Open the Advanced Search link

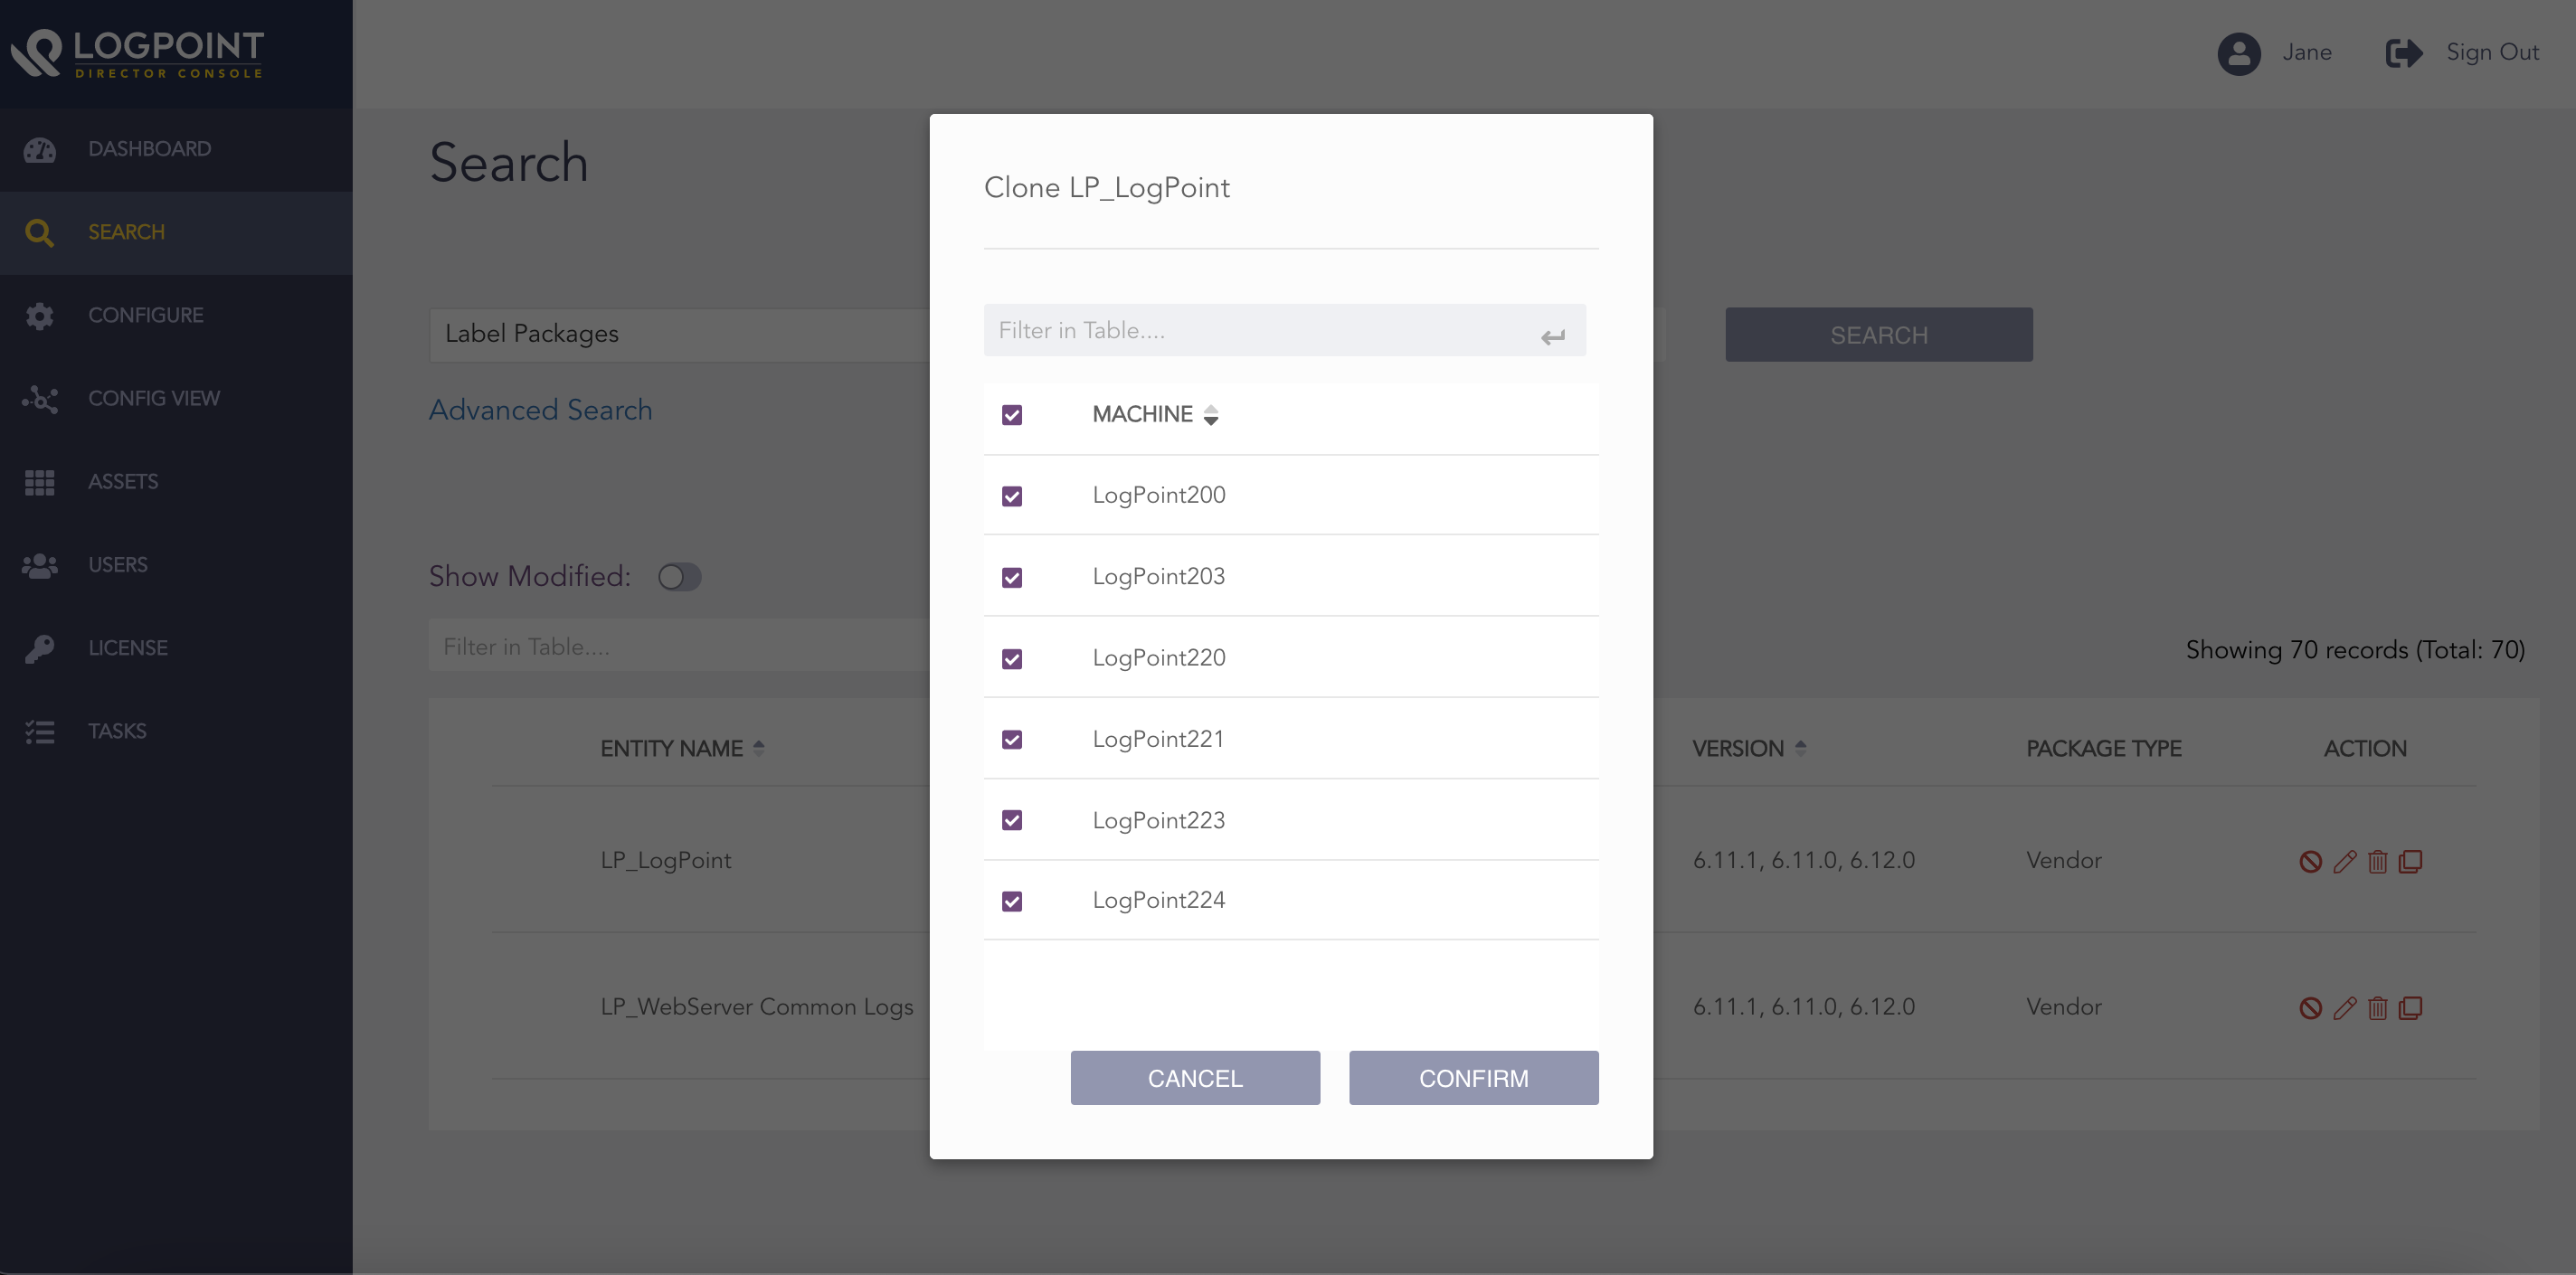coord(540,410)
